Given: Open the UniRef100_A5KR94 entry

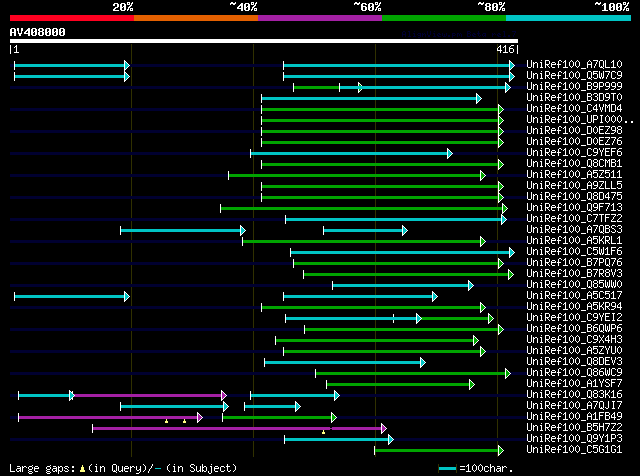Looking at the screenshot, I should [x=574, y=307].
